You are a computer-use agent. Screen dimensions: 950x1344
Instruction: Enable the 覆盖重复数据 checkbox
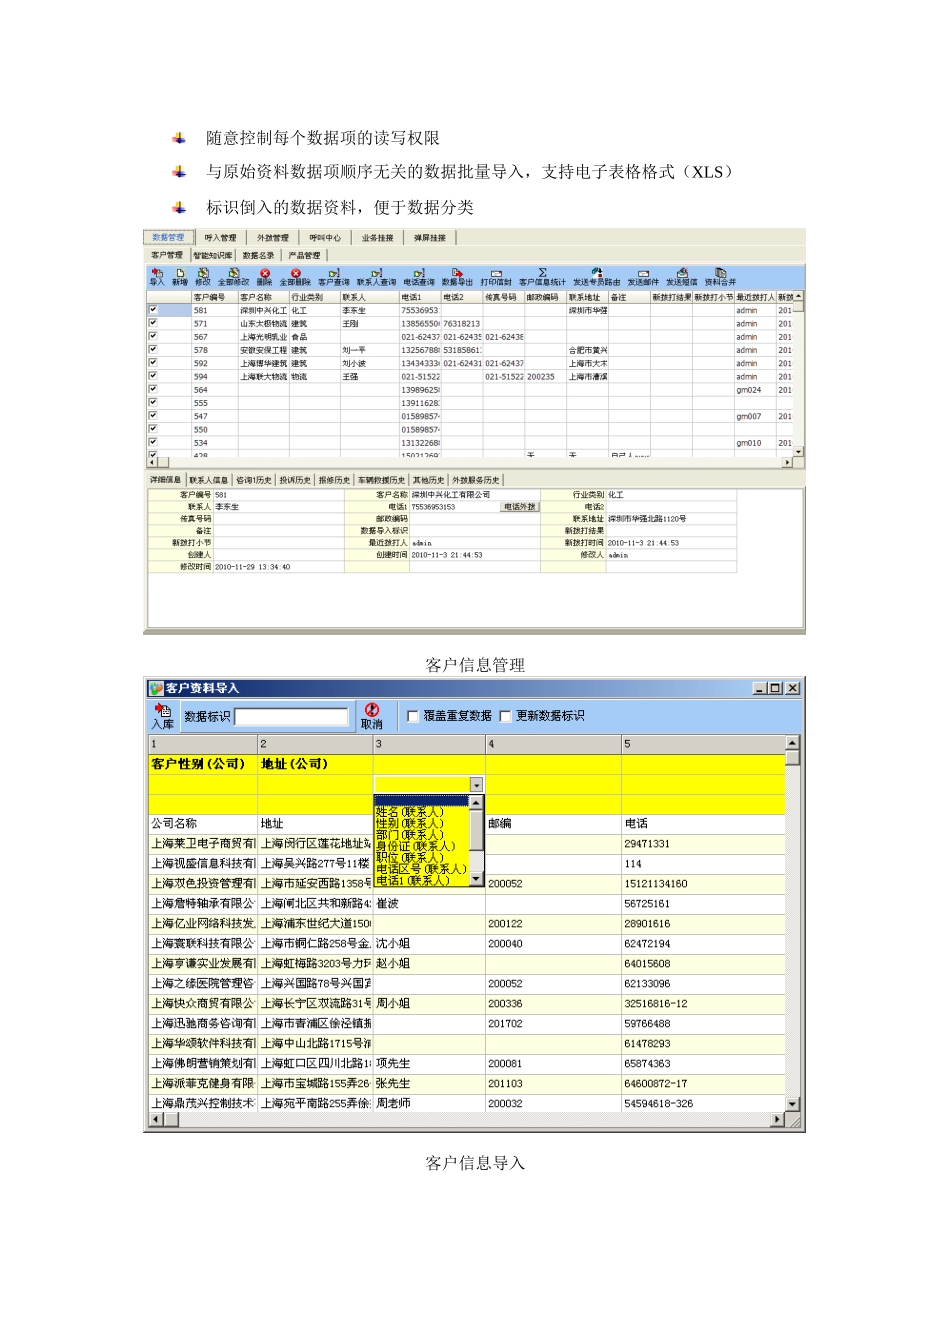click(413, 716)
